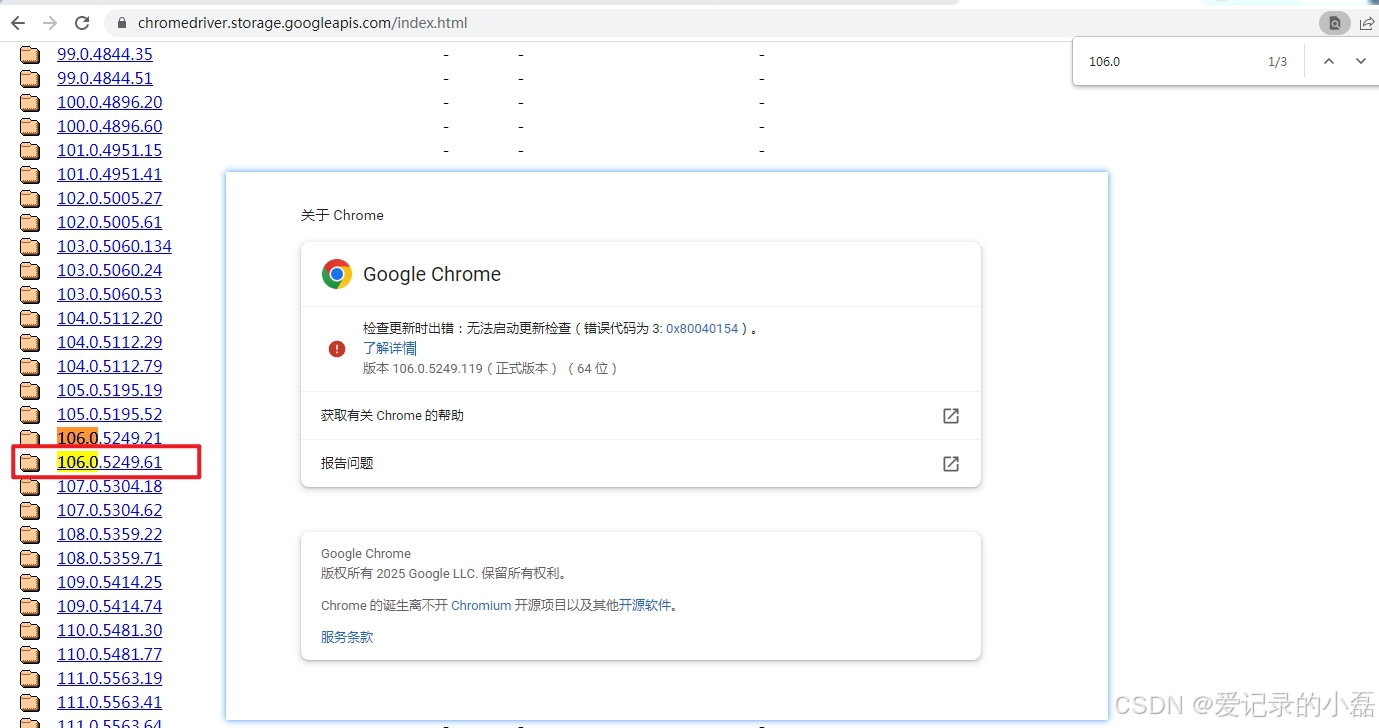Image resolution: width=1379 pixels, height=728 pixels.
Task: Jump to next find result arrow
Action: click(1360, 61)
